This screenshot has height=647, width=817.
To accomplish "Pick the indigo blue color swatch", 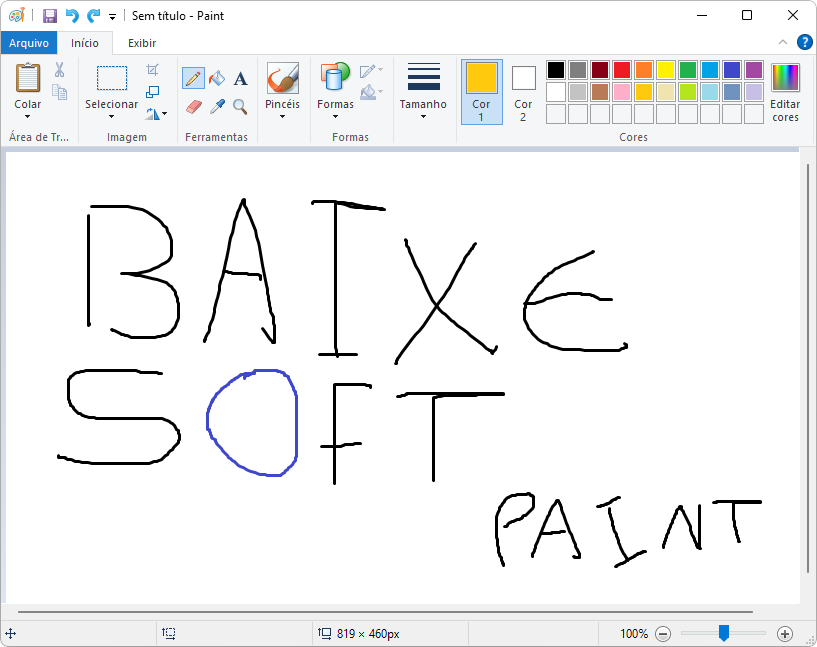I will pos(732,70).
